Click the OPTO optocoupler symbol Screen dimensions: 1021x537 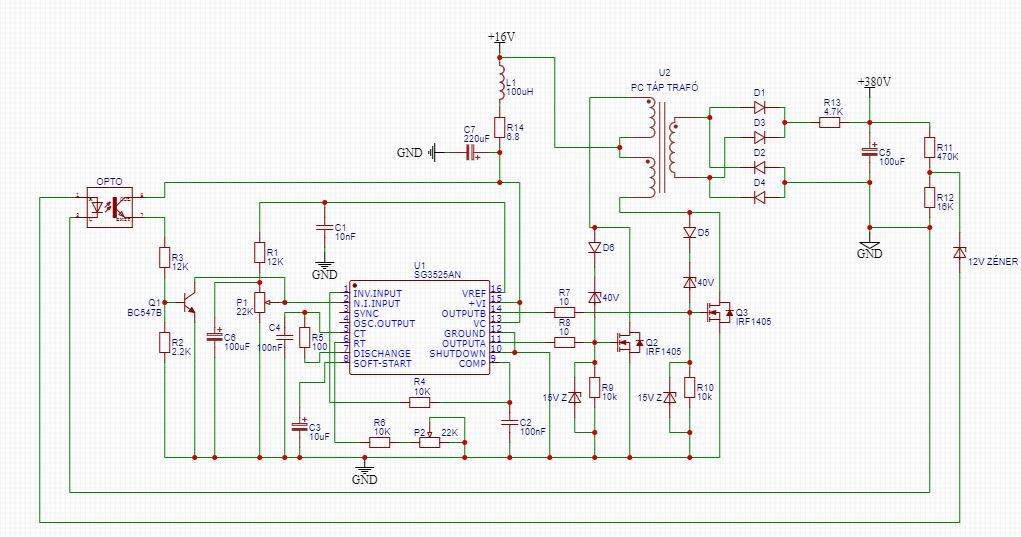[110, 208]
